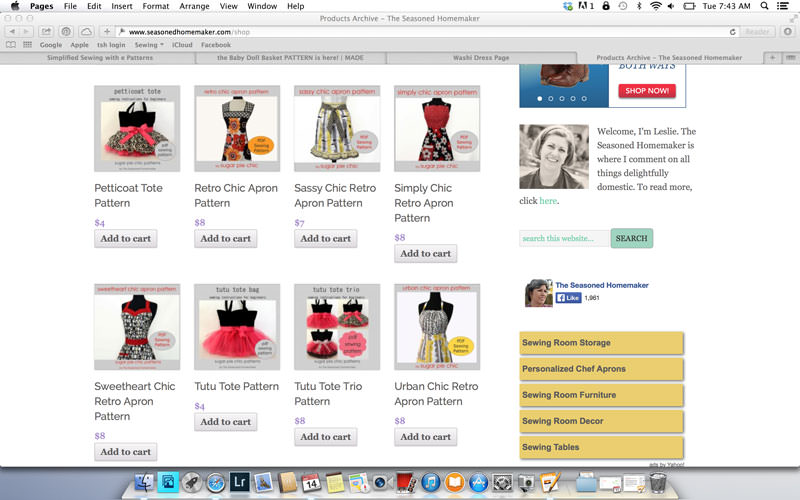The image size is (800, 500).
Task: Click the Share icon in Safari toolbar
Action: tap(45, 32)
